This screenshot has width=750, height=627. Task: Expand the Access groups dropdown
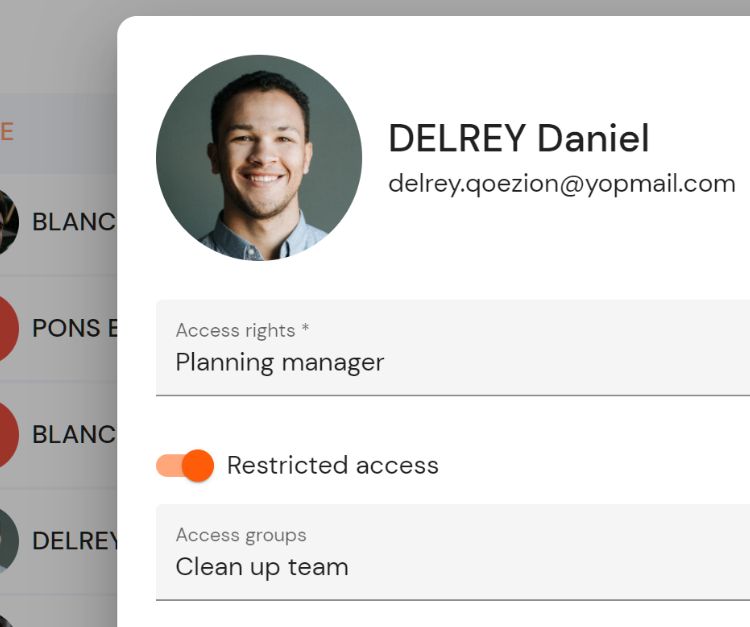coord(453,552)
